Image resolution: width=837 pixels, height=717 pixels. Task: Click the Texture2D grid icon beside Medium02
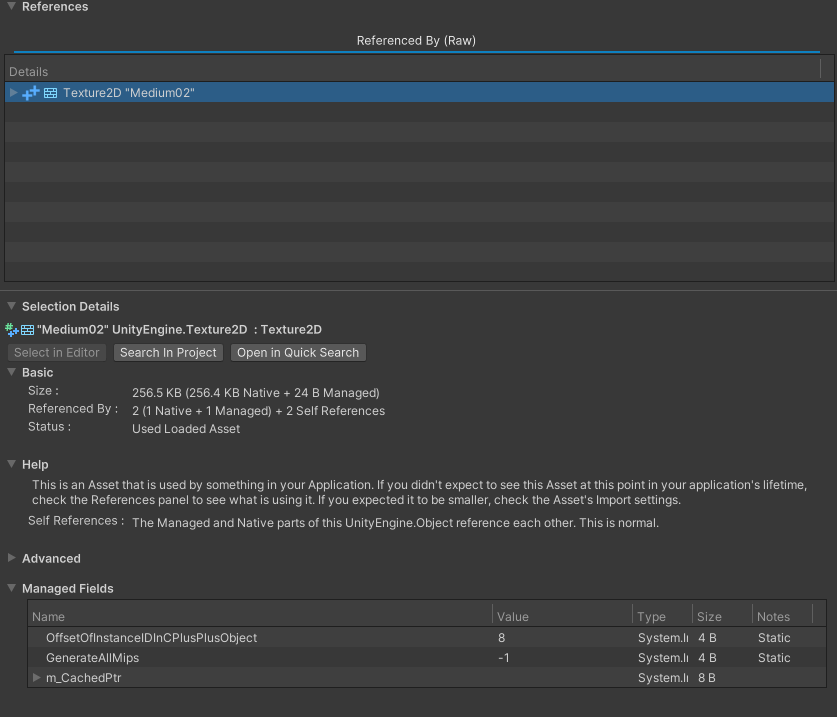click(51, 92)
